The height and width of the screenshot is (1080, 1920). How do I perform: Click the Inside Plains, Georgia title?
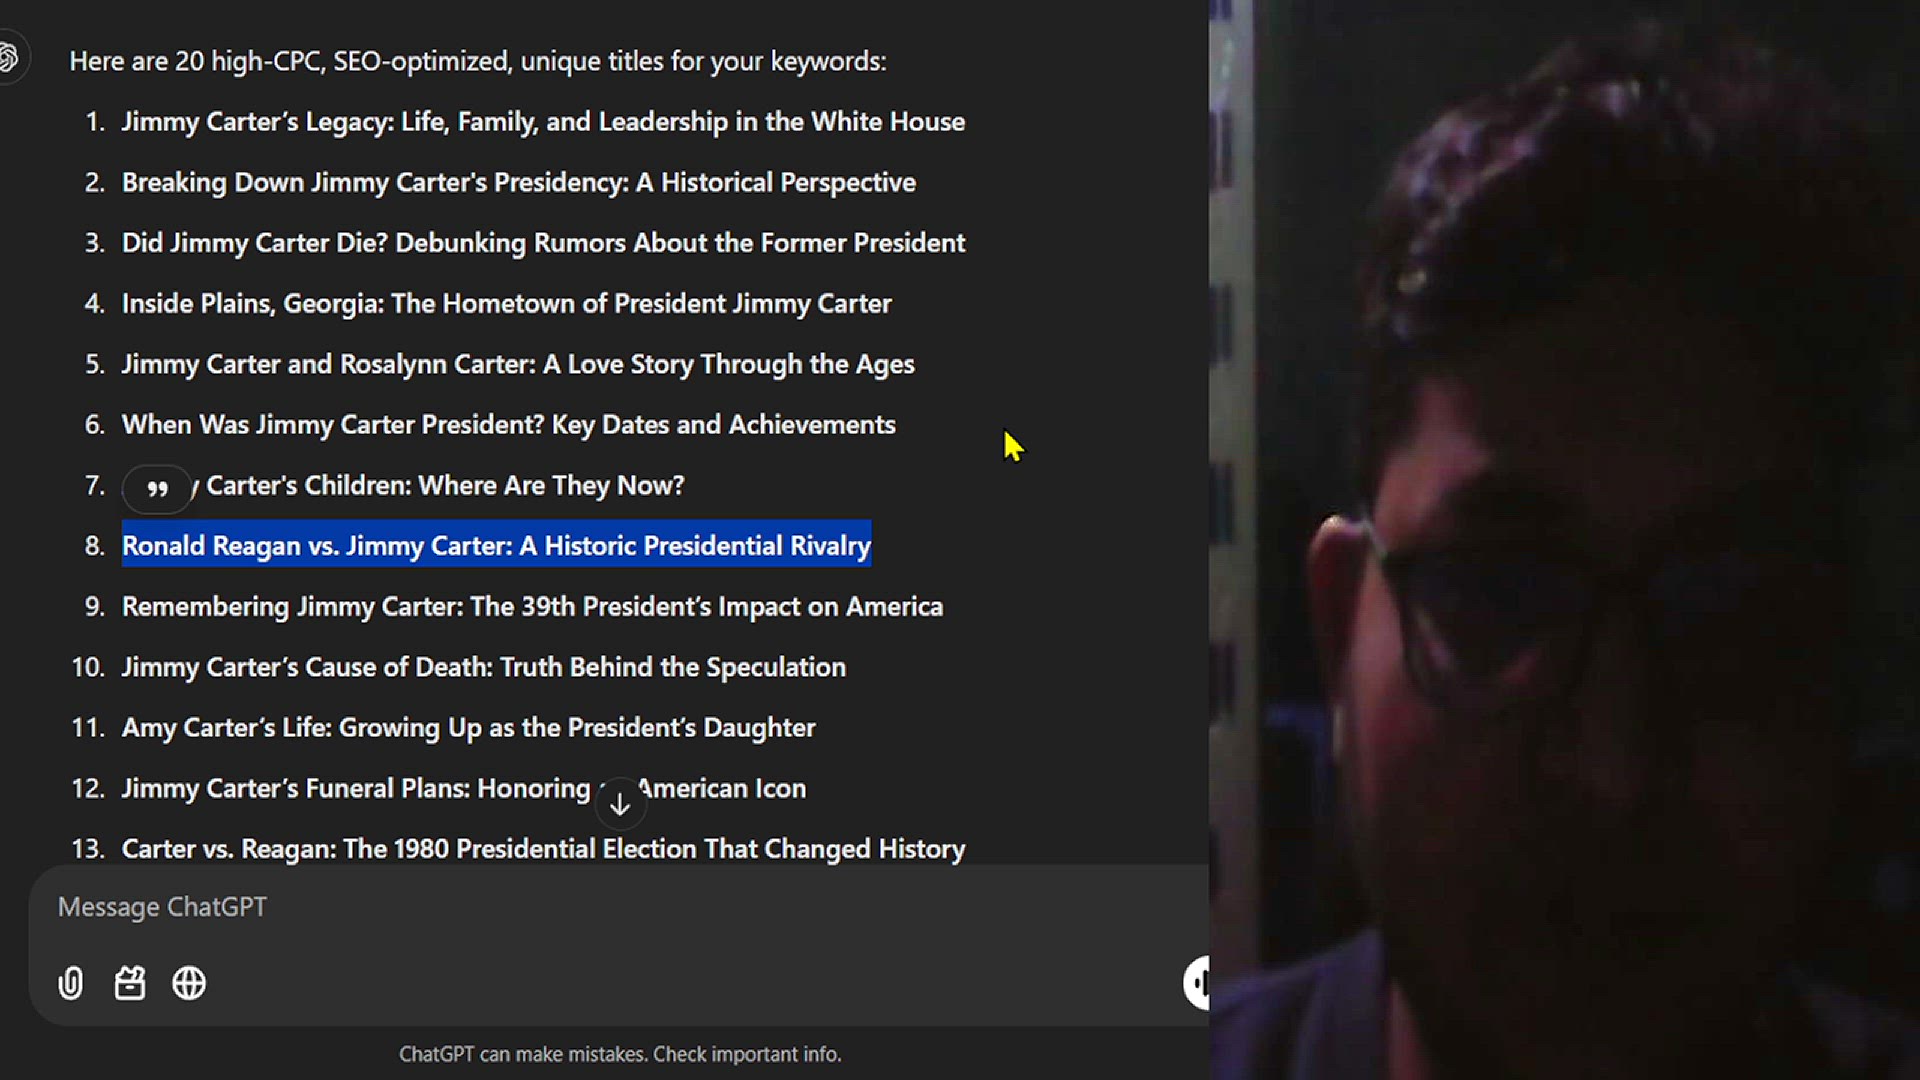point(506,304)
